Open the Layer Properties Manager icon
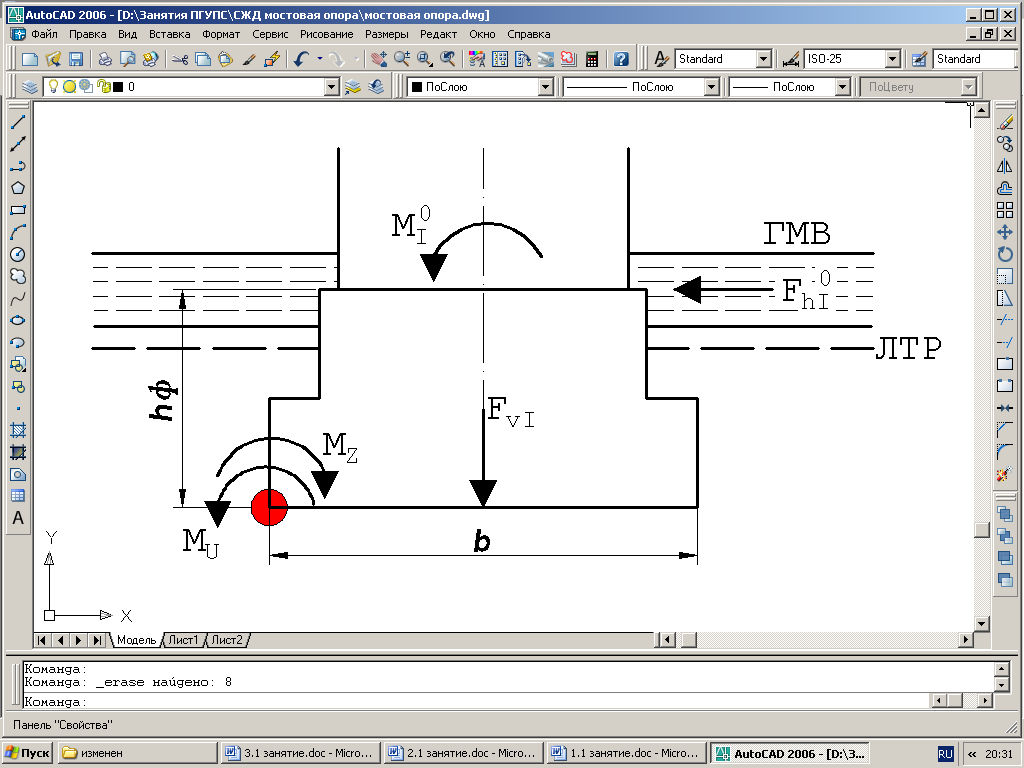 (x=29, y=86)
